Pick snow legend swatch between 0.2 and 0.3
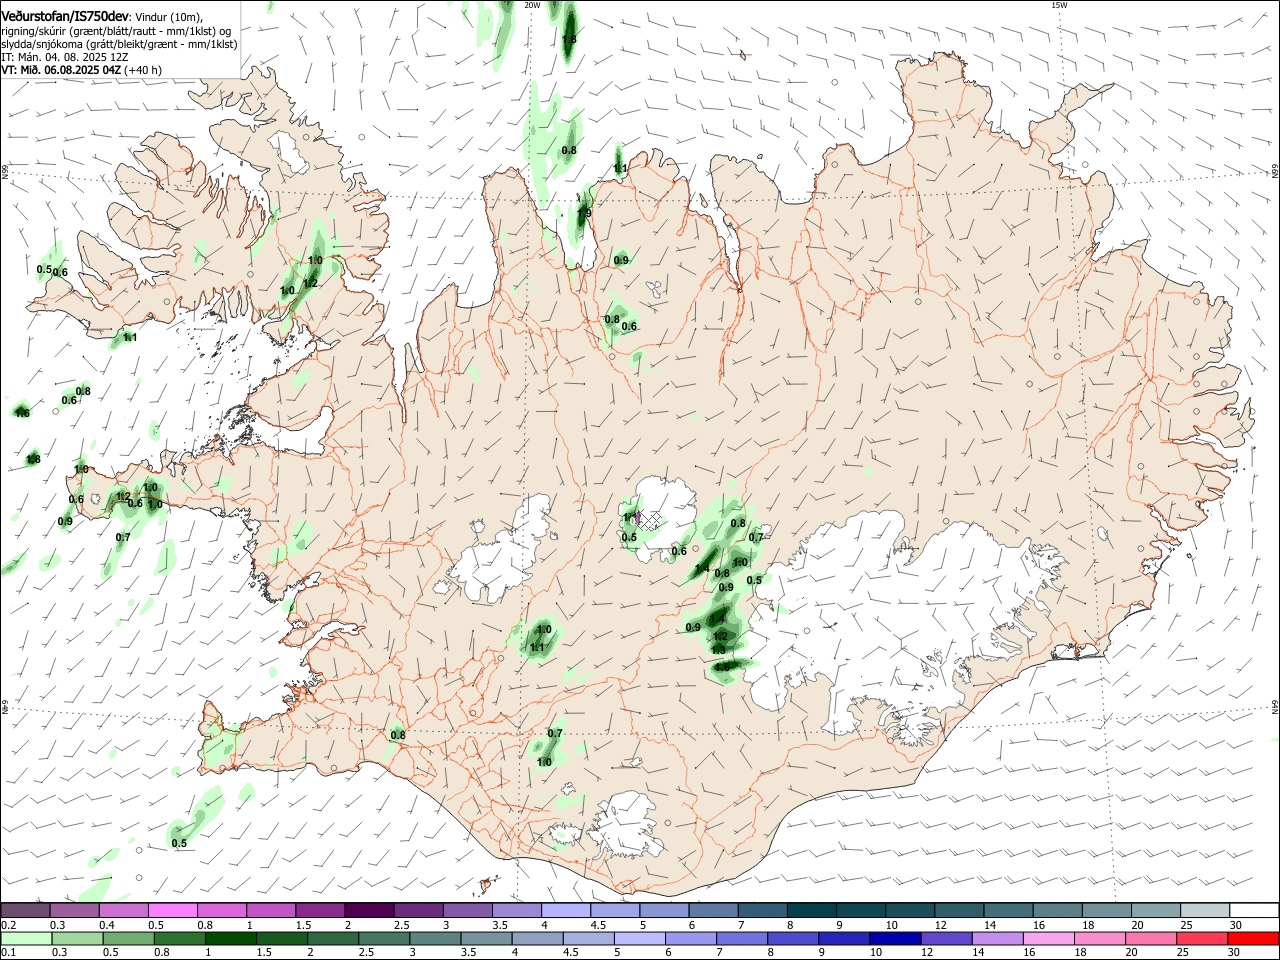1280x960 pixels. coord(25,910)
